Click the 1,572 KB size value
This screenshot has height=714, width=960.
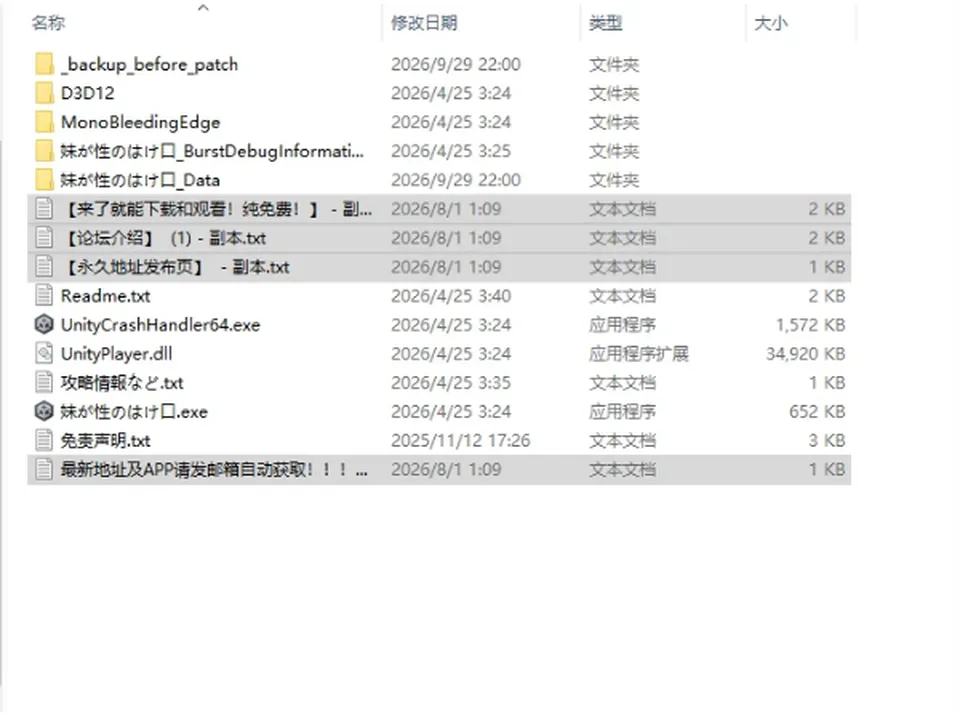(810, 325)
